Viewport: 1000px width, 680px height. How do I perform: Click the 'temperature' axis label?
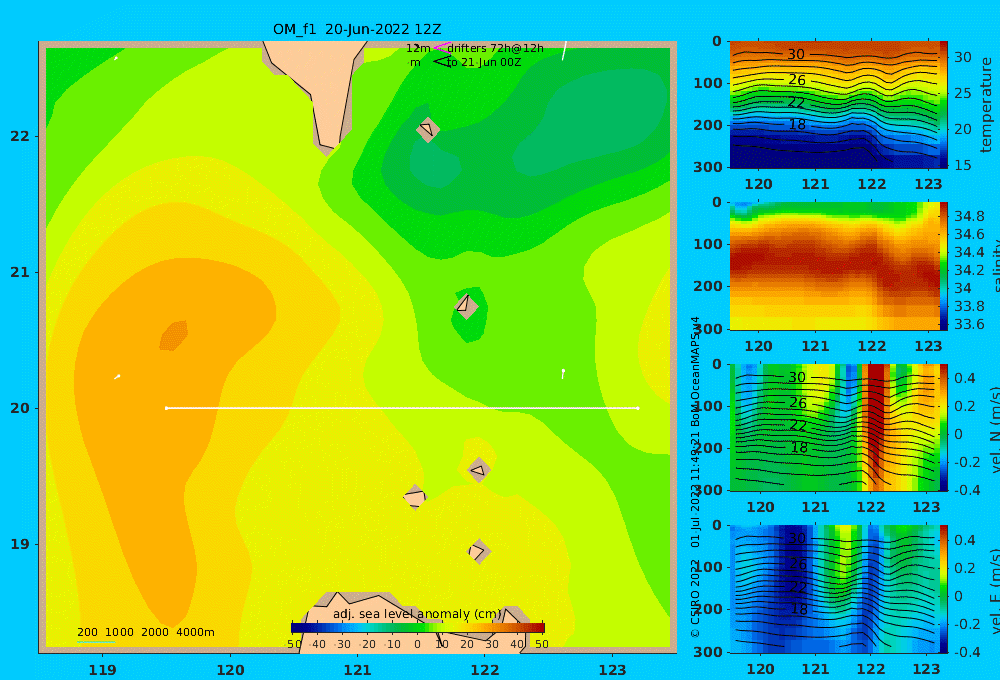click(x=986, y=105)
